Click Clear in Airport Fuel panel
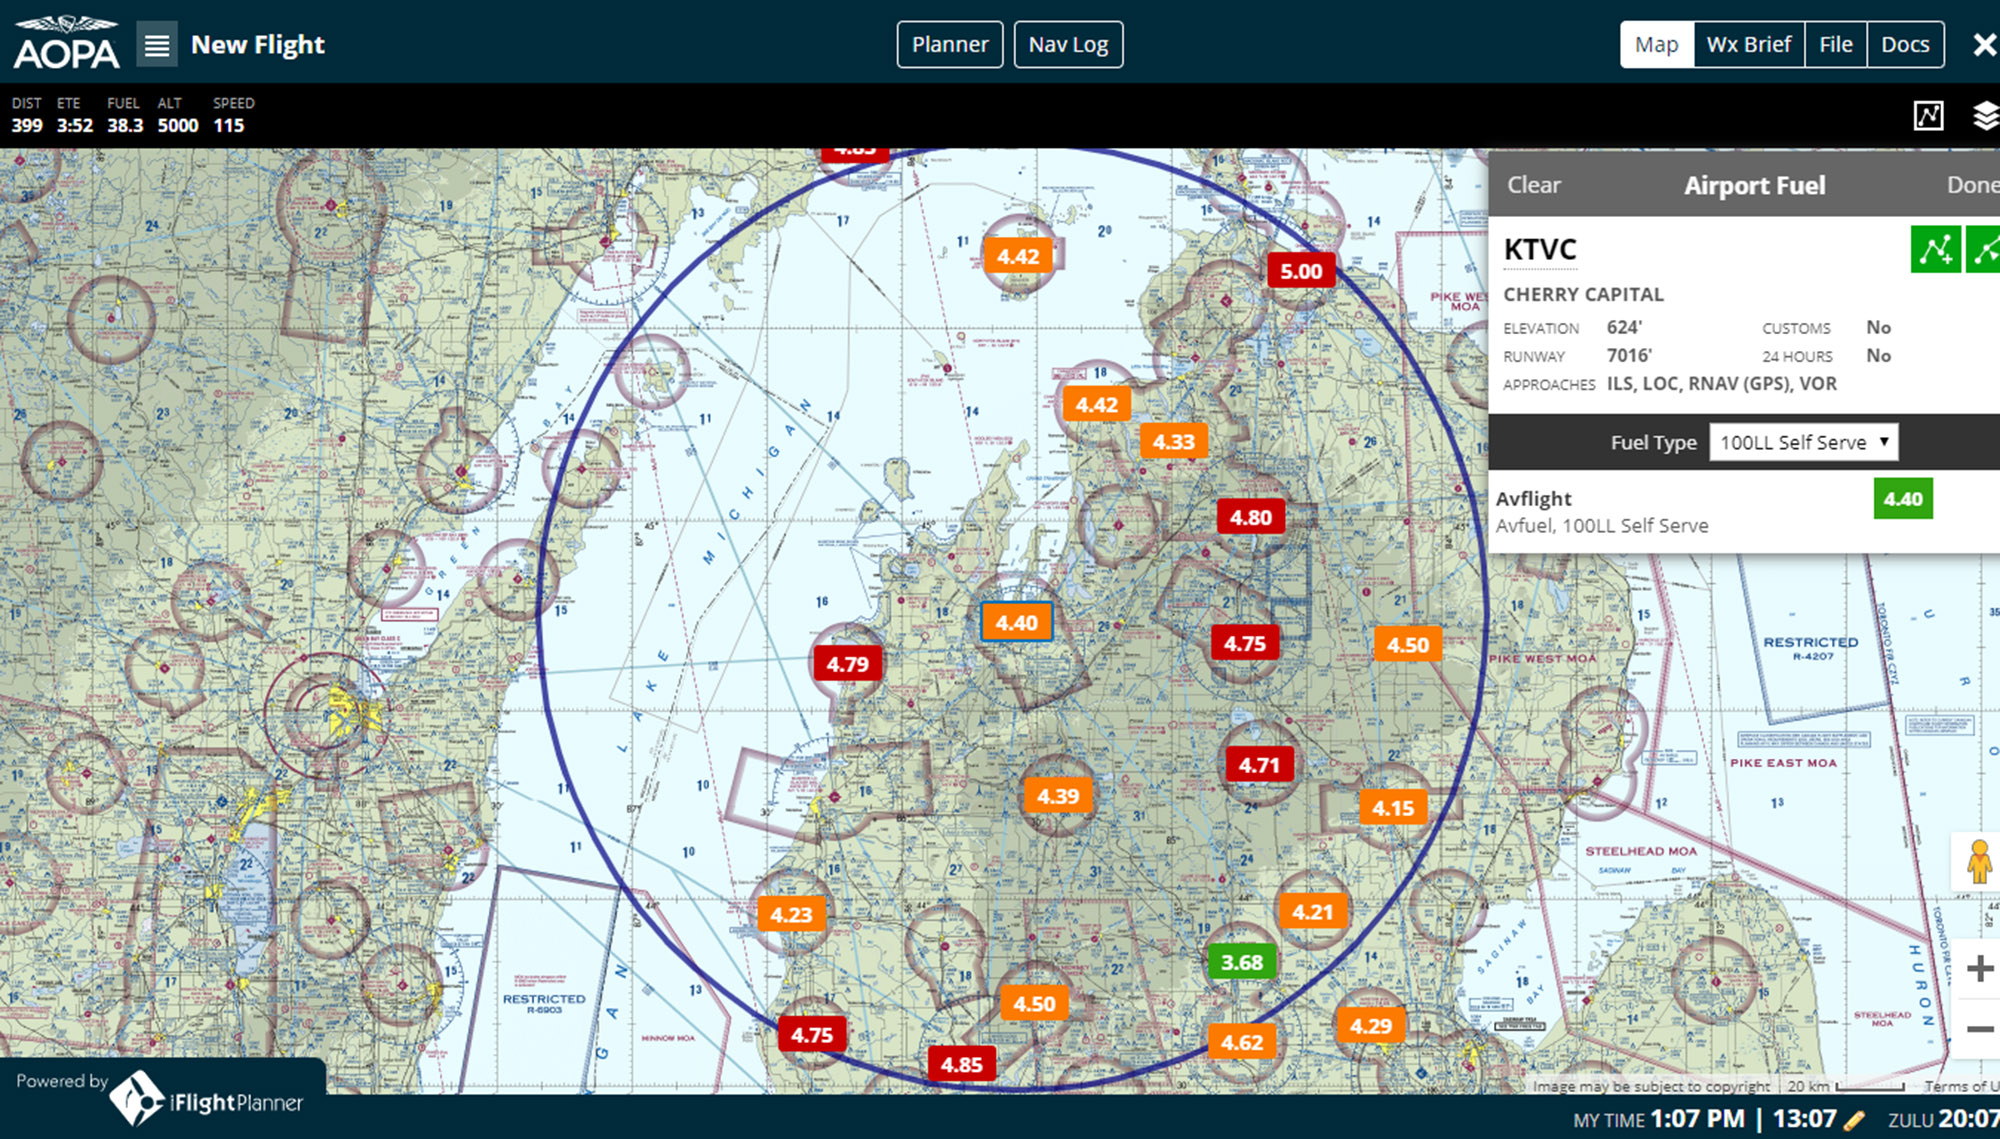This screenshot has width=2000, height=1139. pos(1533,185)
